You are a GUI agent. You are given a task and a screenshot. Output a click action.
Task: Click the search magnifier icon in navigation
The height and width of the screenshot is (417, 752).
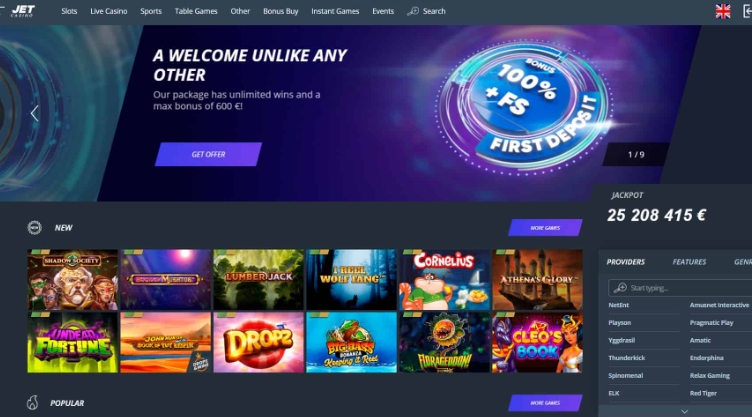coord(412,11)
